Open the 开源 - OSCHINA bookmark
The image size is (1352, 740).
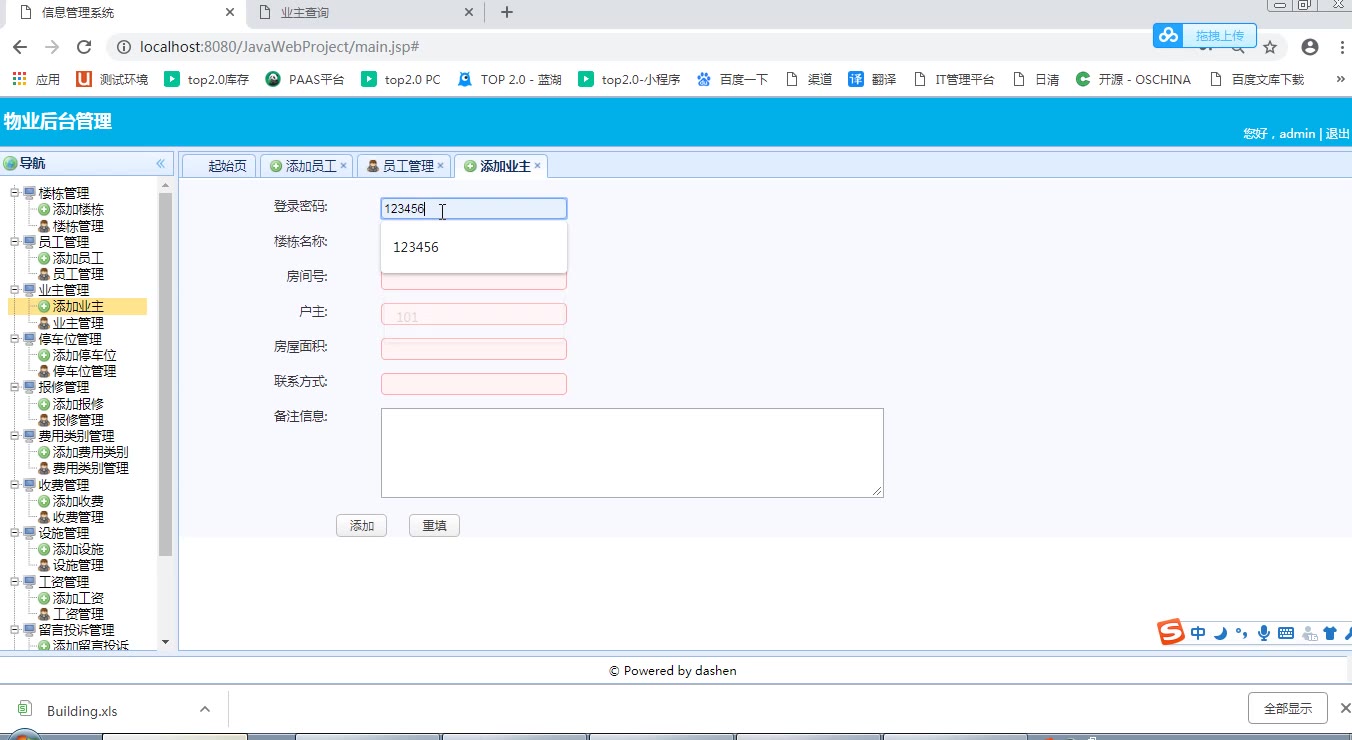coord(1133,79)
